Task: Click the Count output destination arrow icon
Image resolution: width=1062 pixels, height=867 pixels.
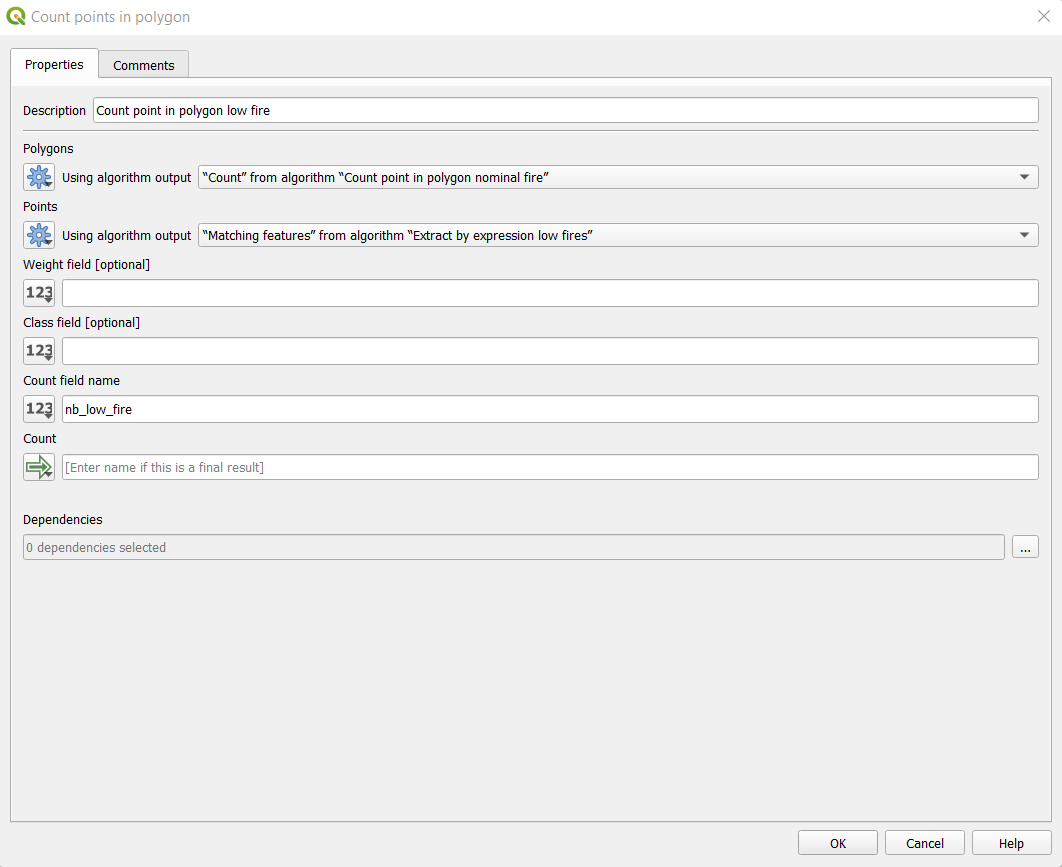Action: (x=39, y=468)
